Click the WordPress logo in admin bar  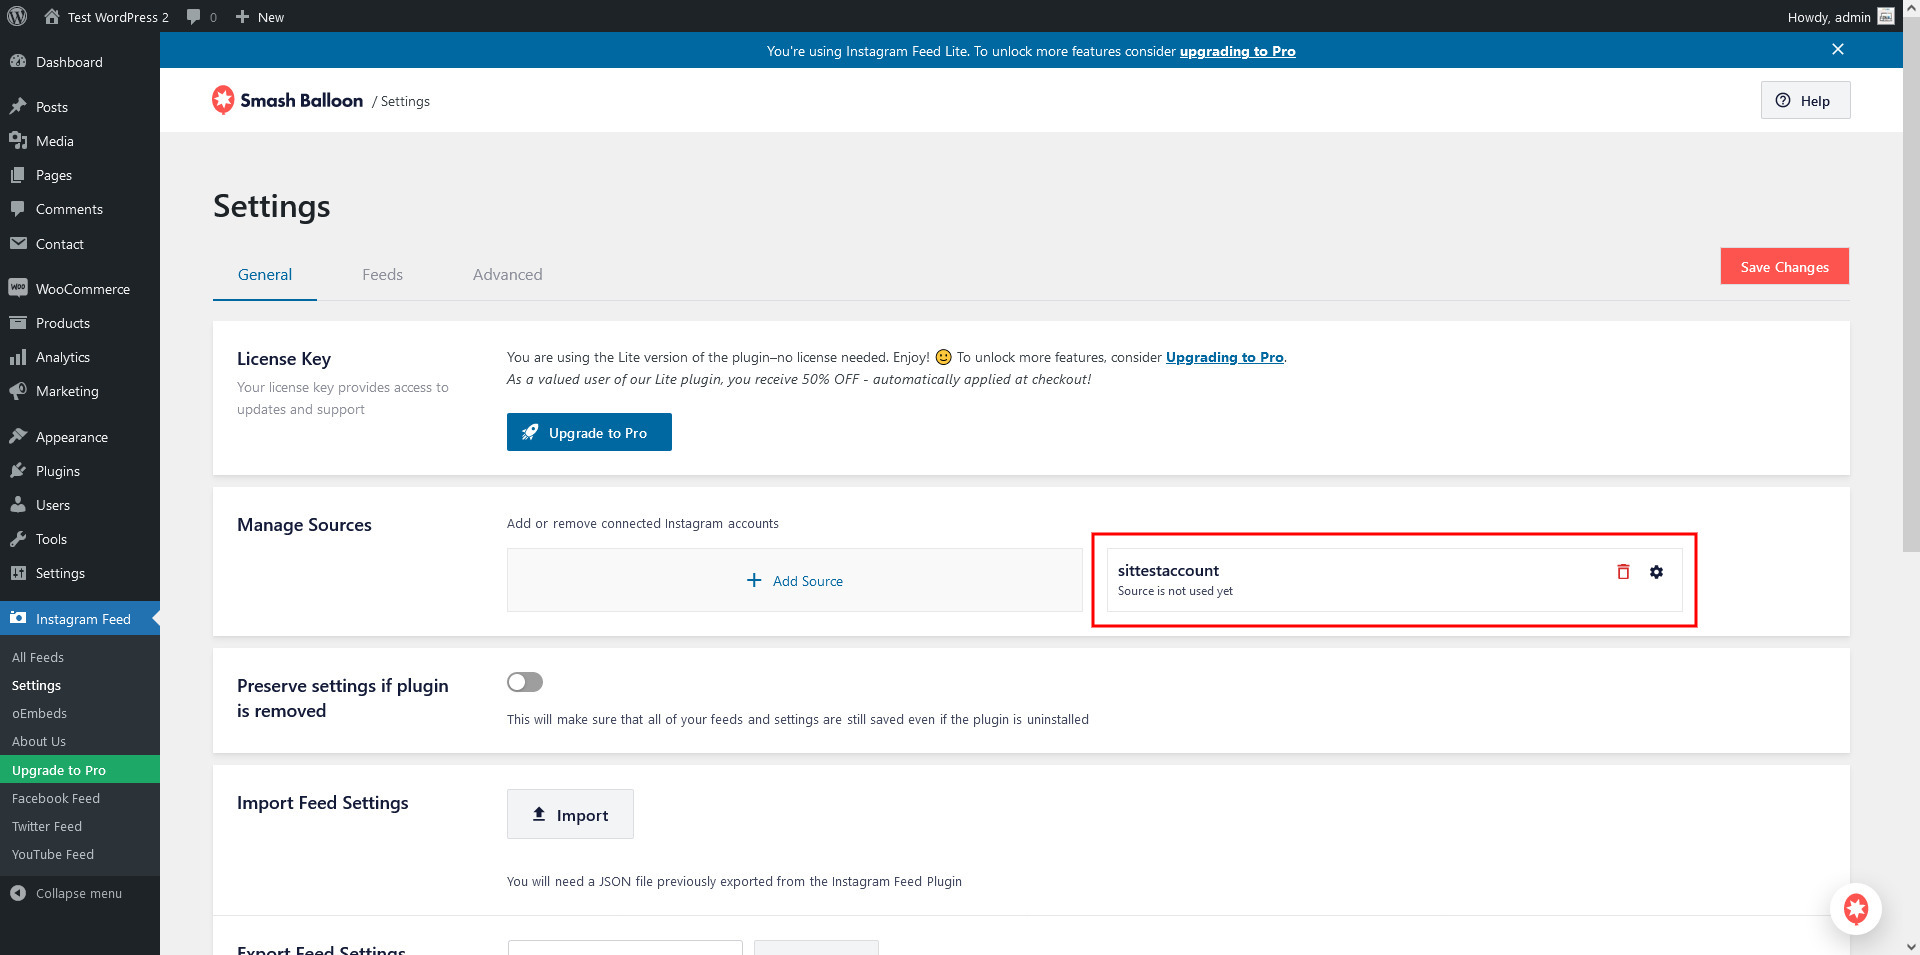(17, 17)
